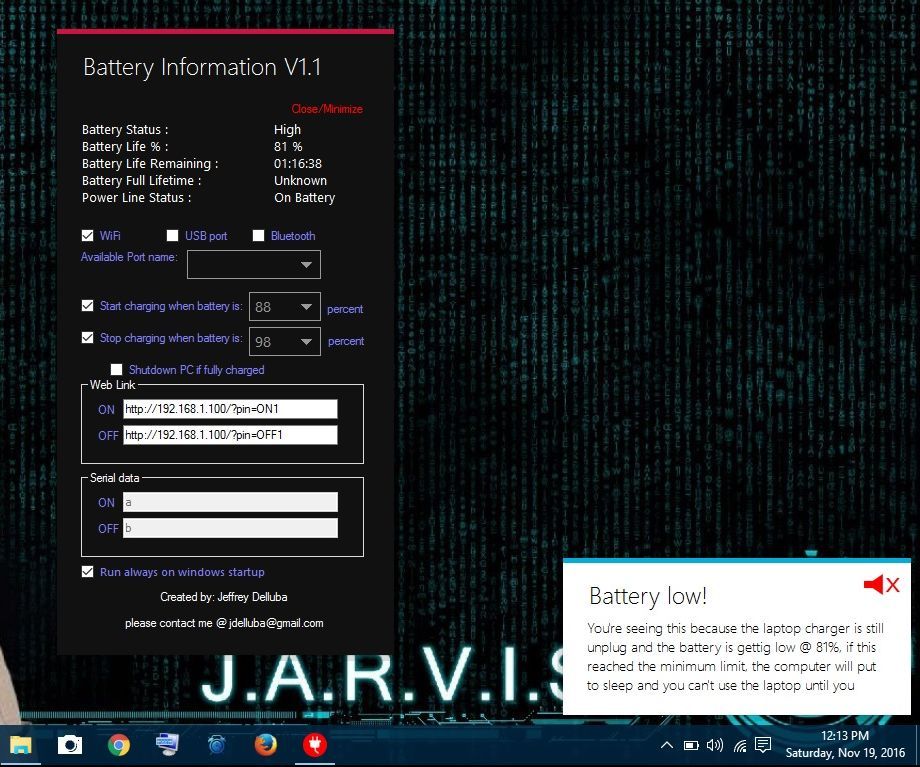Click the jdelluba@gmail.com contact text
Screen dimensions: 920x767
tap(276, 623)
